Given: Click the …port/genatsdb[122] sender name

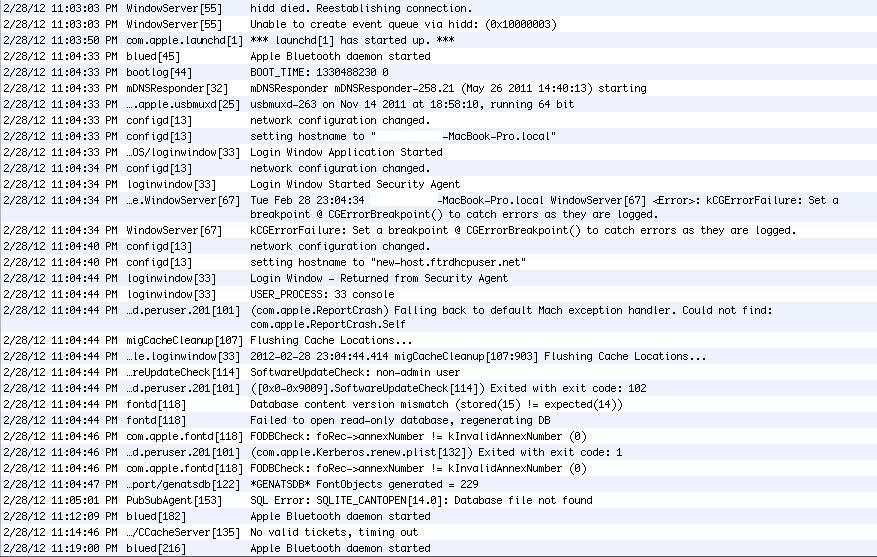Looking at the screenshot, I should [x=183, y=484].
